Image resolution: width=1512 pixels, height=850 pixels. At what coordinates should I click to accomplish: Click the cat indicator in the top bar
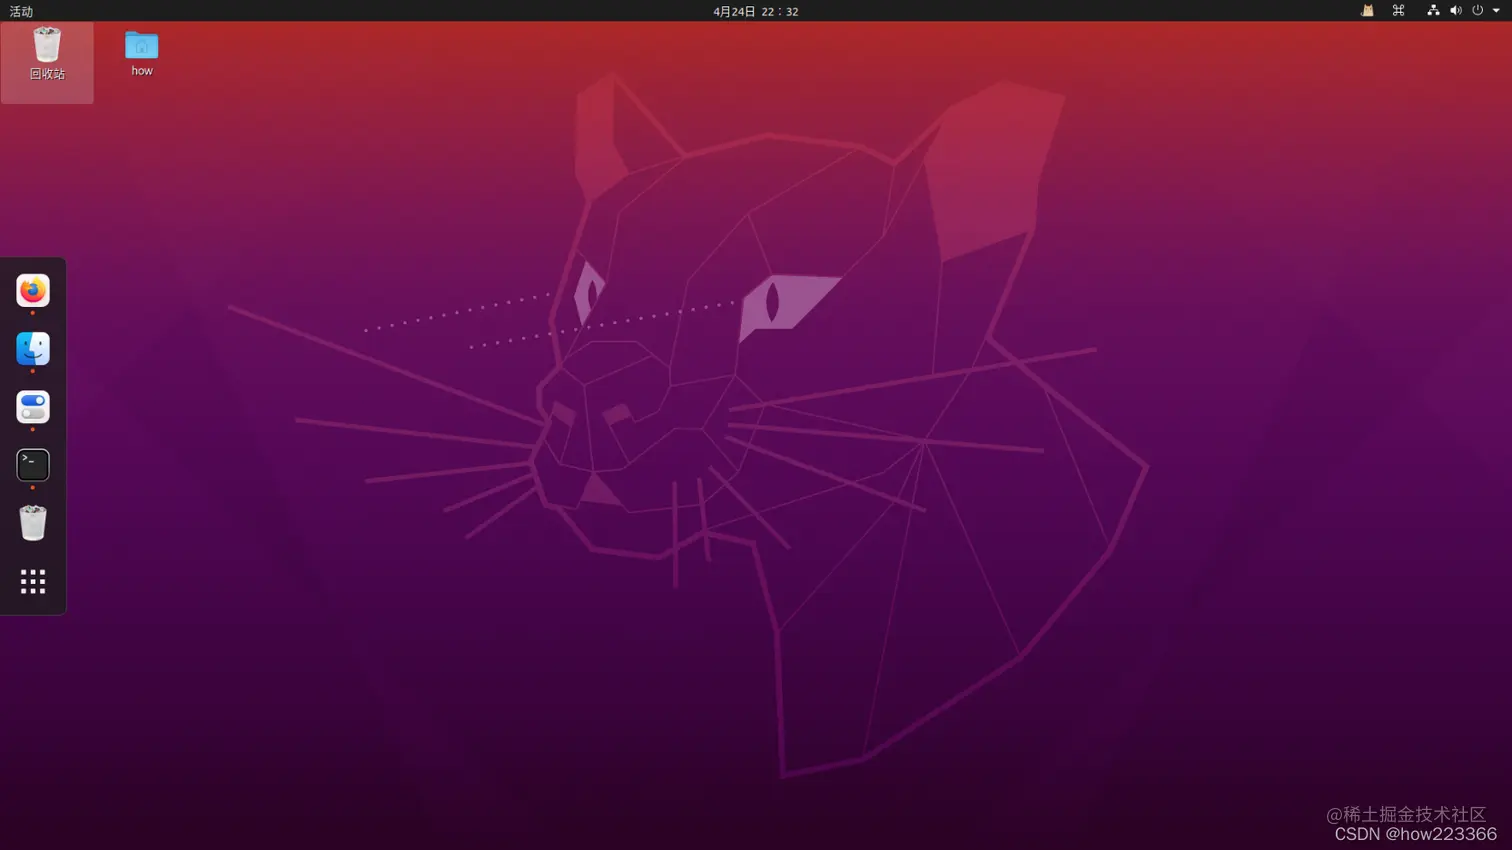click(1367, 11)
